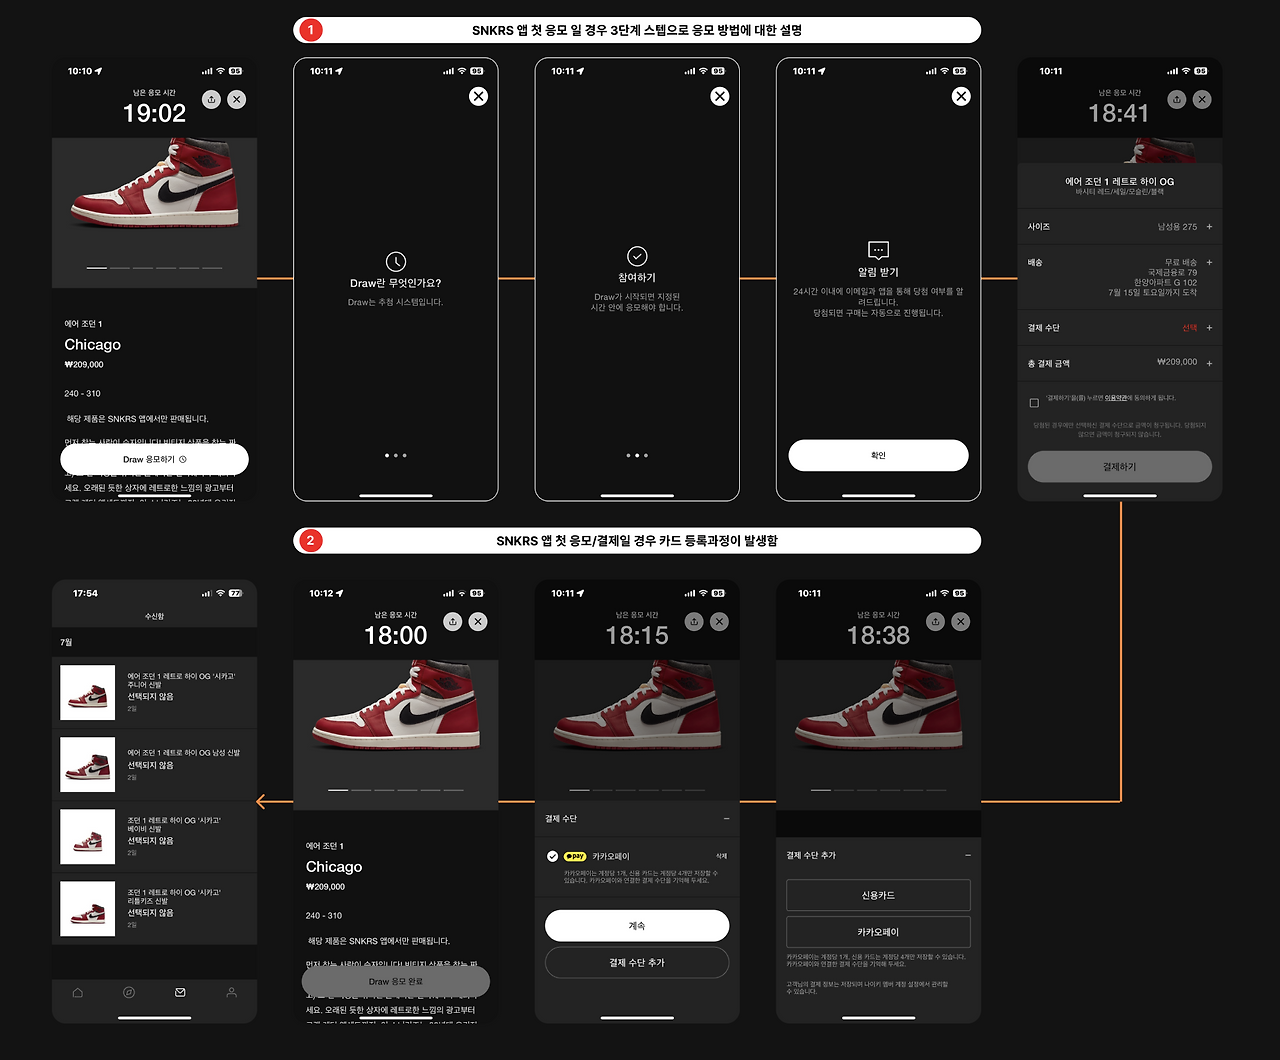This screenshot has height=1060, width=1280.
Task: Tap the share icon on the 18:00 screen
Action: pos(453,622)
